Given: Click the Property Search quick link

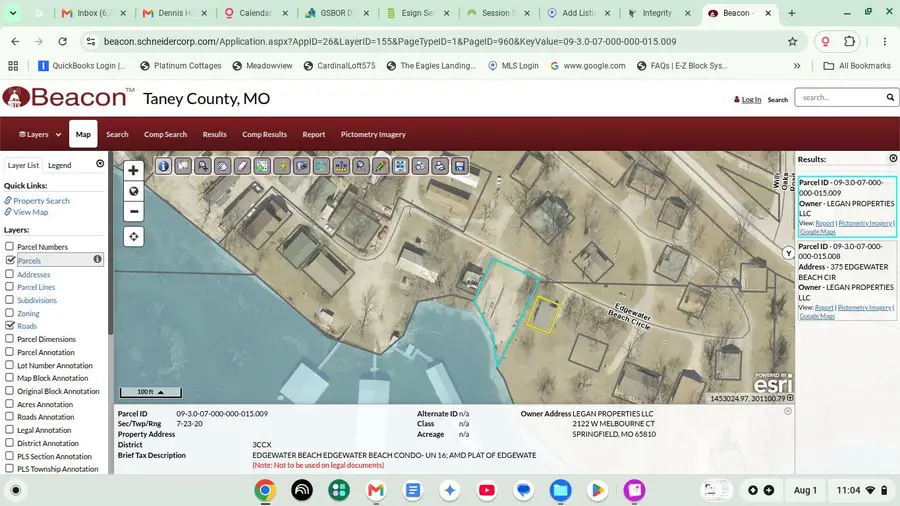Looking at the screenshot, I should (x=41, y=201).
